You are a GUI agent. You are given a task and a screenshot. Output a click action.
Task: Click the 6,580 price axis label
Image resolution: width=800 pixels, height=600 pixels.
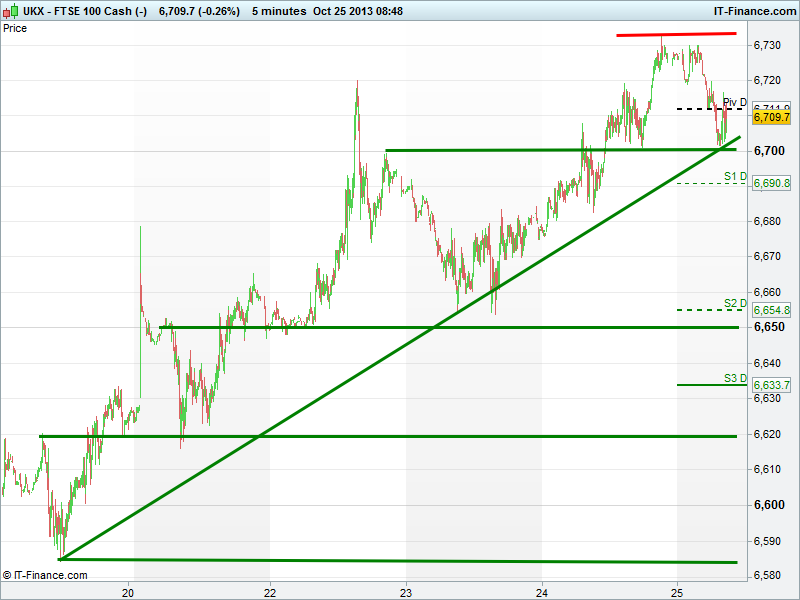[767, 576]
